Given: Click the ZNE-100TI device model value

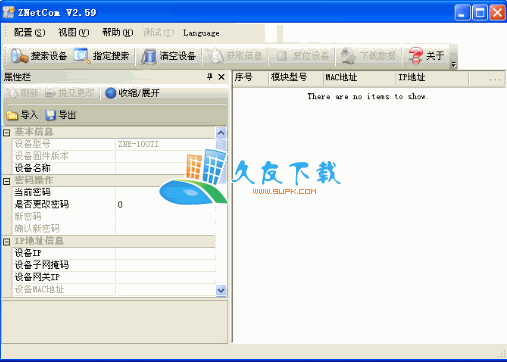Looking at the screenshot, I should click(138, 144).
